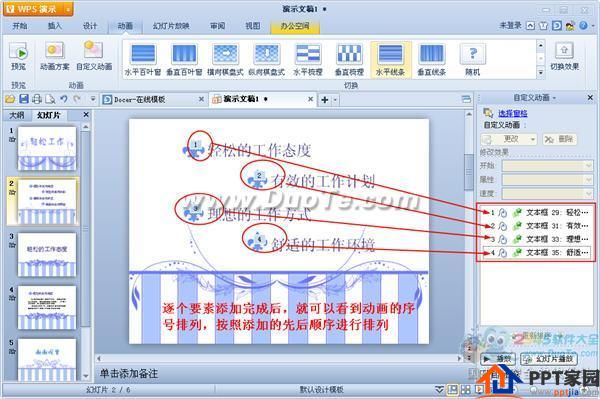Open the 幻灯片放映 ribbon tab
The image size is (600, 399).
(171, 26)
